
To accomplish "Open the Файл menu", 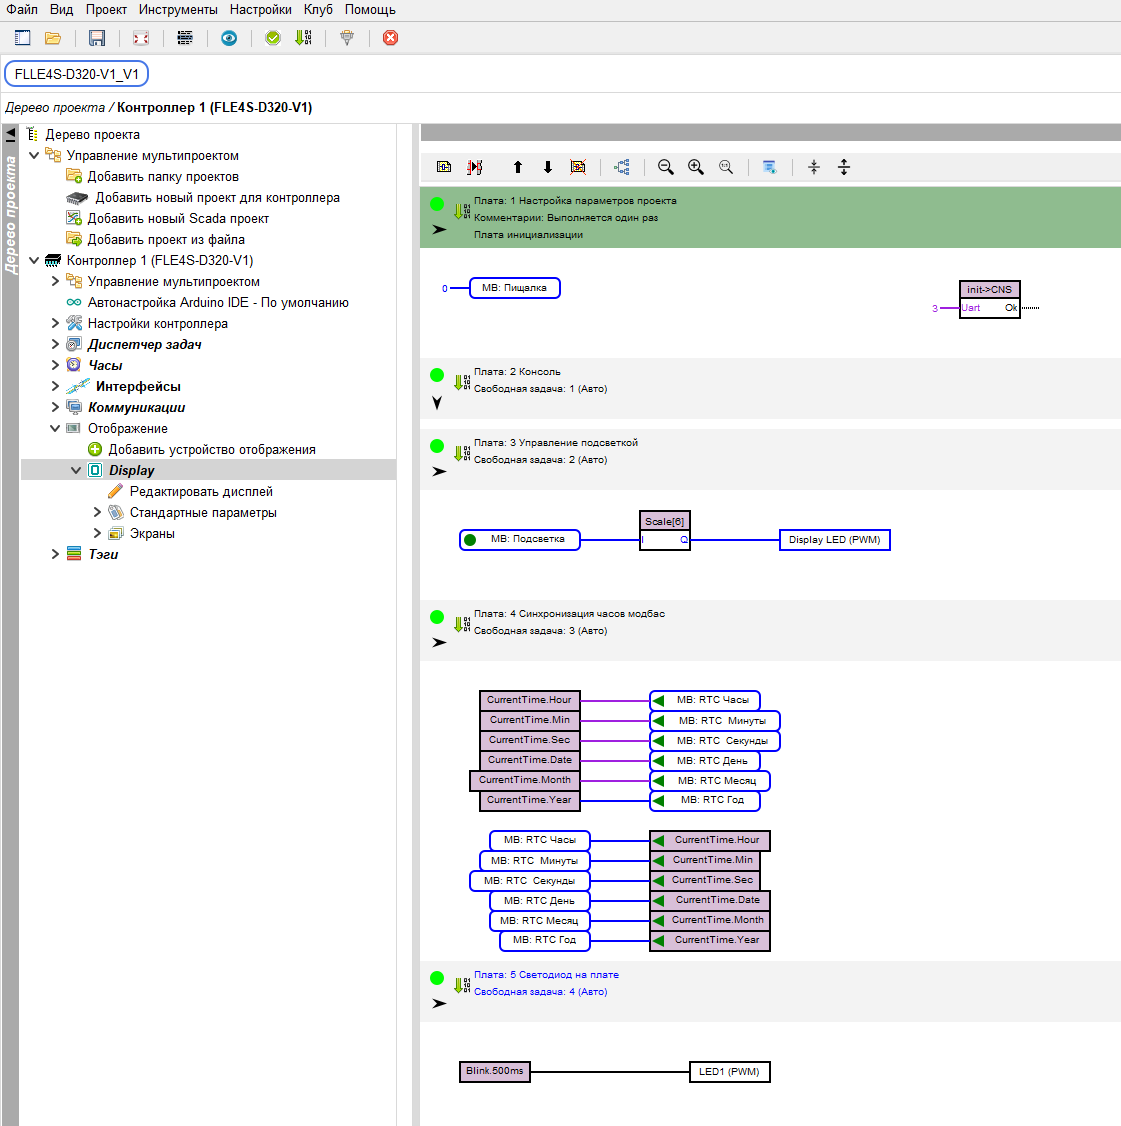I will coord(22,9).
